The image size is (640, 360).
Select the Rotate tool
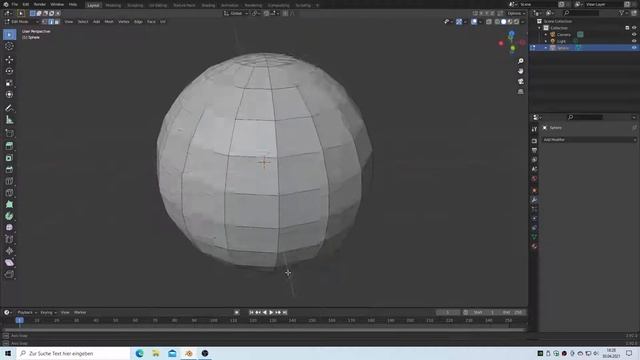(x=9, y=71)
